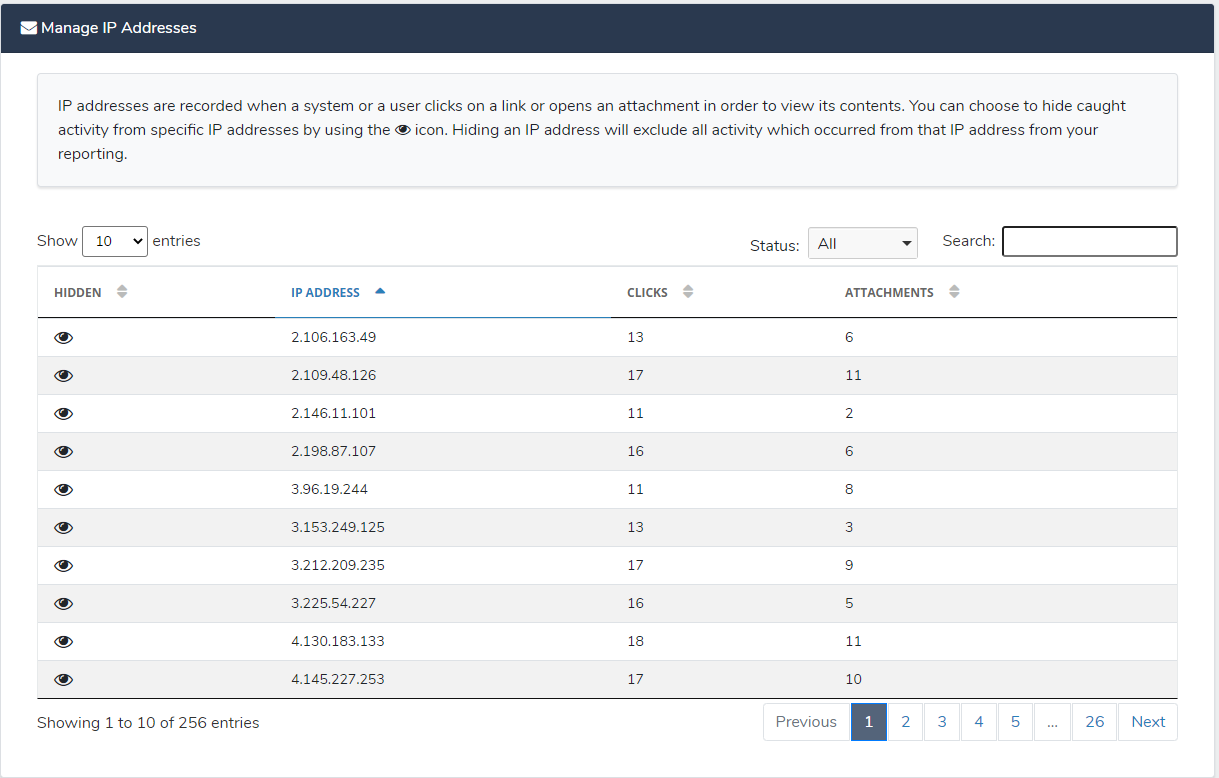This screenshot has height=778, width=1219.
Task: Open page 5 of the IP list
Action: click(1015, 721)
